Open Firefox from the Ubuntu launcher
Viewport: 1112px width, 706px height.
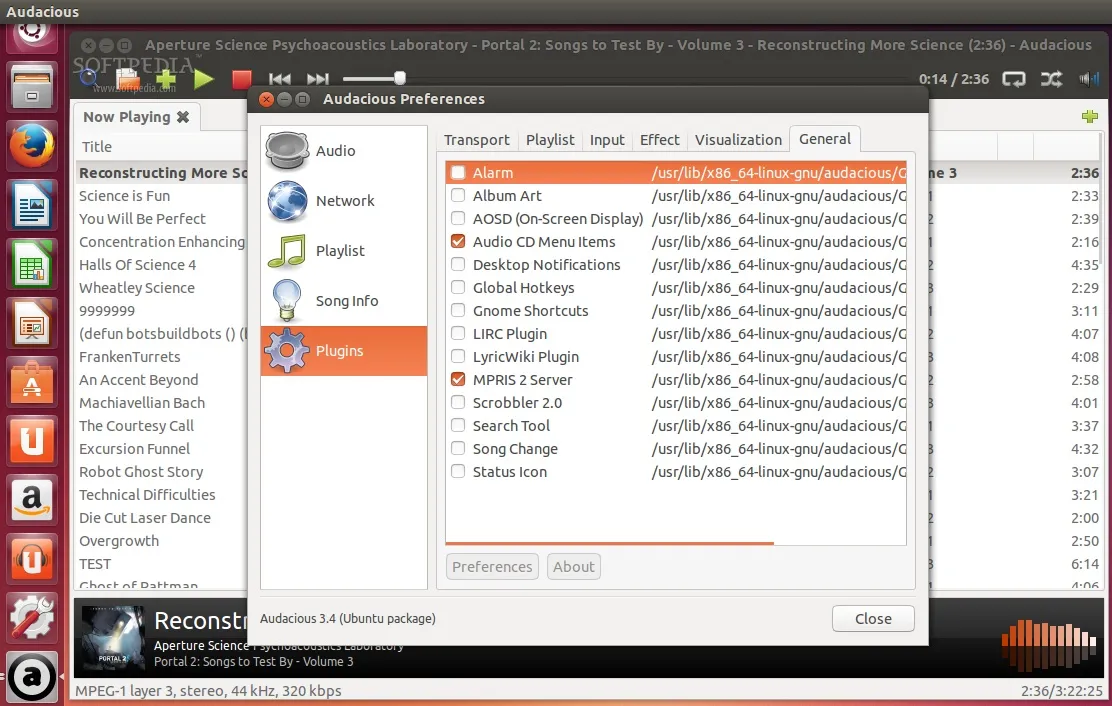coord(32,146)
